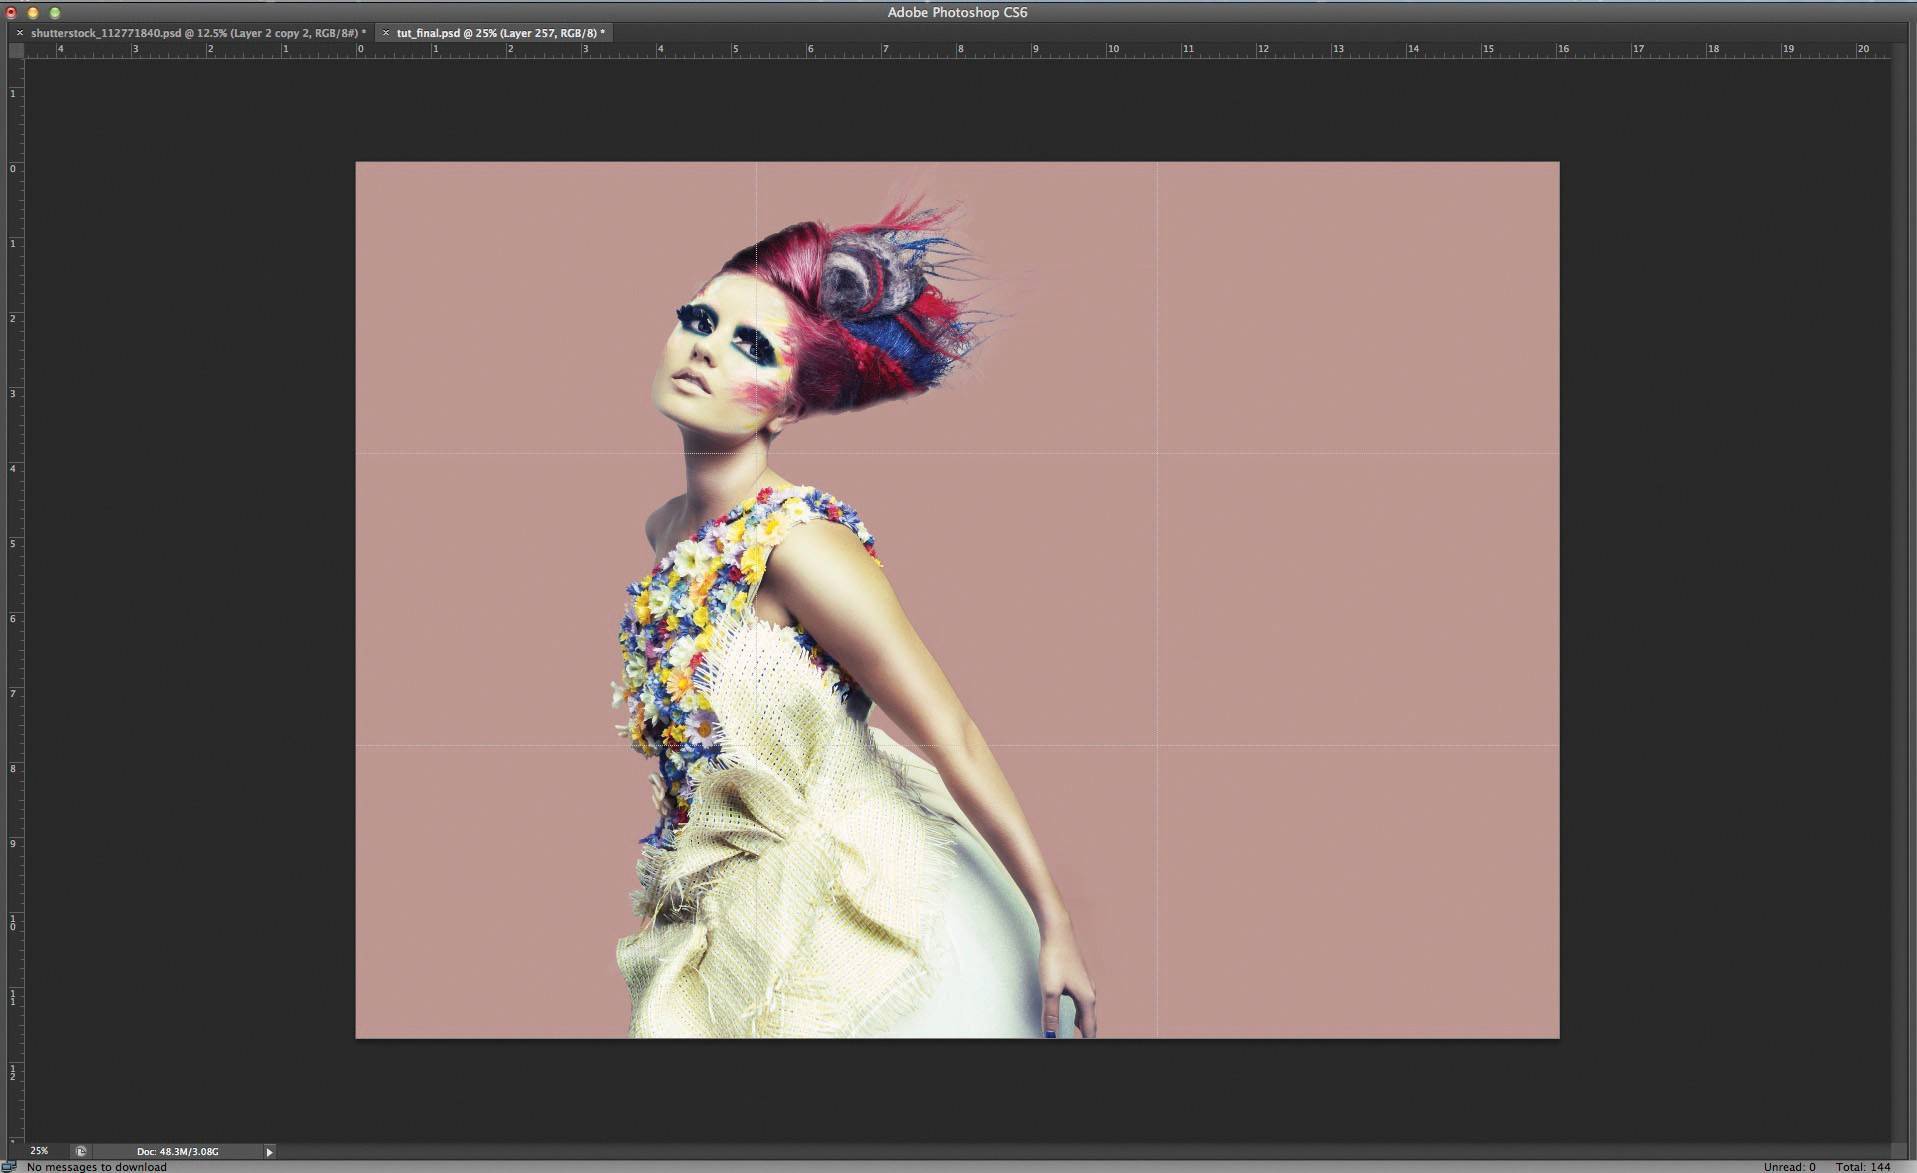This screenshot has width=1917, height=1173.
Task: Click the Adobe Photoshop CS6 title bar
Action: pos(957,12)
